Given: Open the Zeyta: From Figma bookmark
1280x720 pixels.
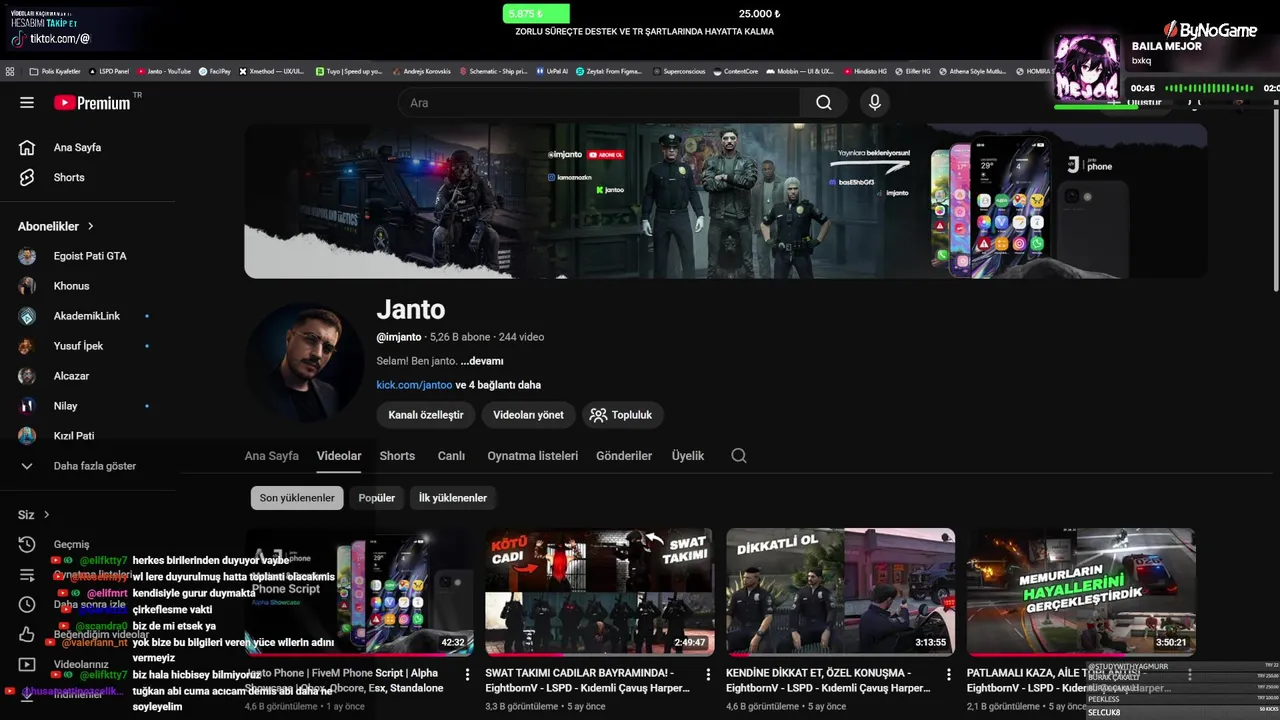Looking at the screenshot, I should (611, 72).
